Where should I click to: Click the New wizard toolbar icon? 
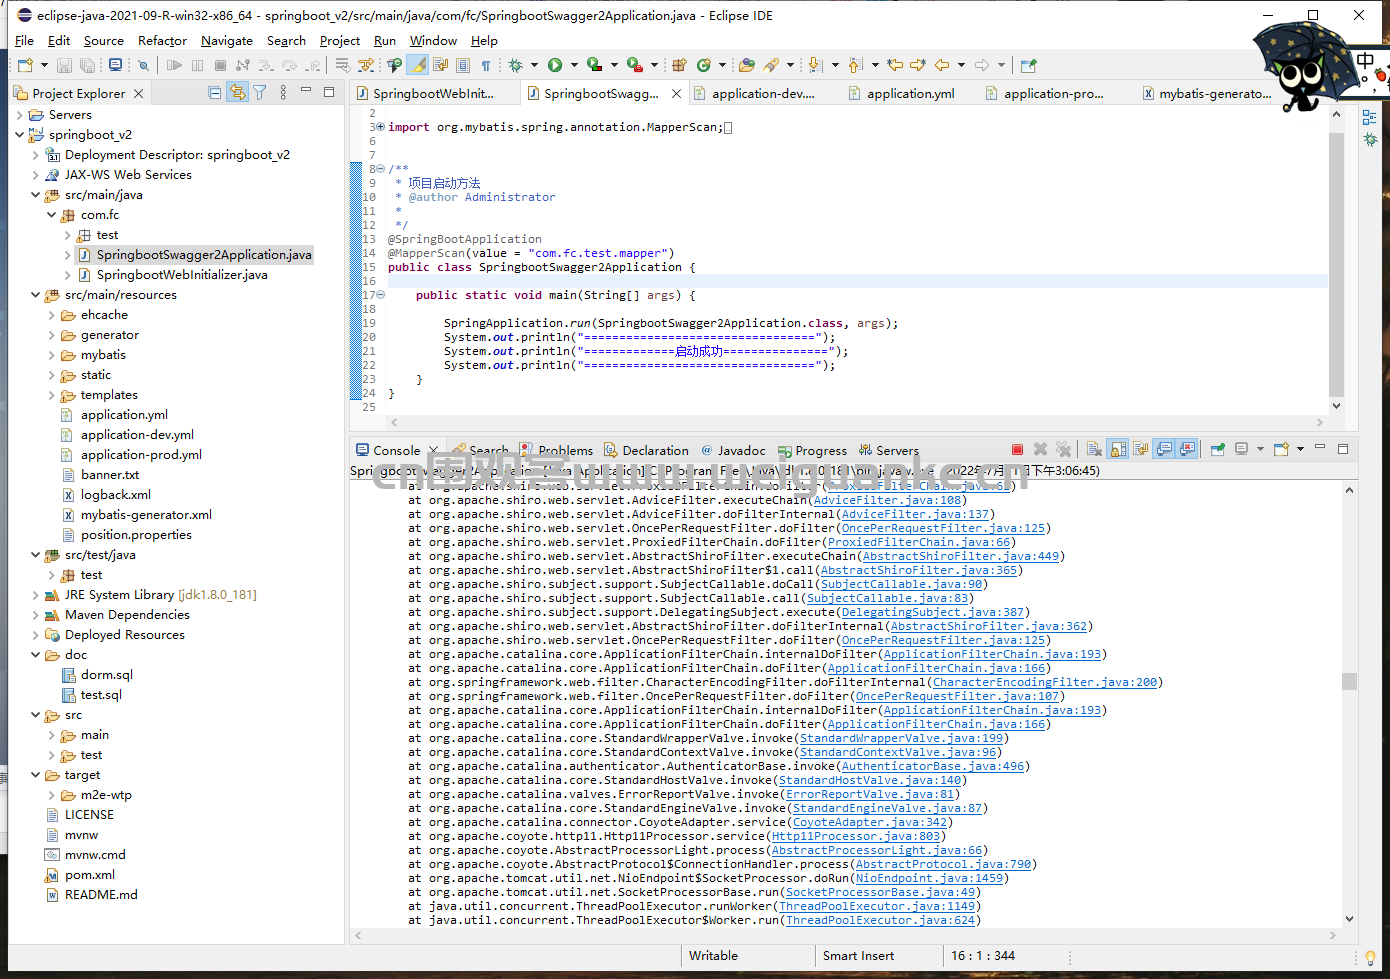pyautogui.click(x=25, y=65)
